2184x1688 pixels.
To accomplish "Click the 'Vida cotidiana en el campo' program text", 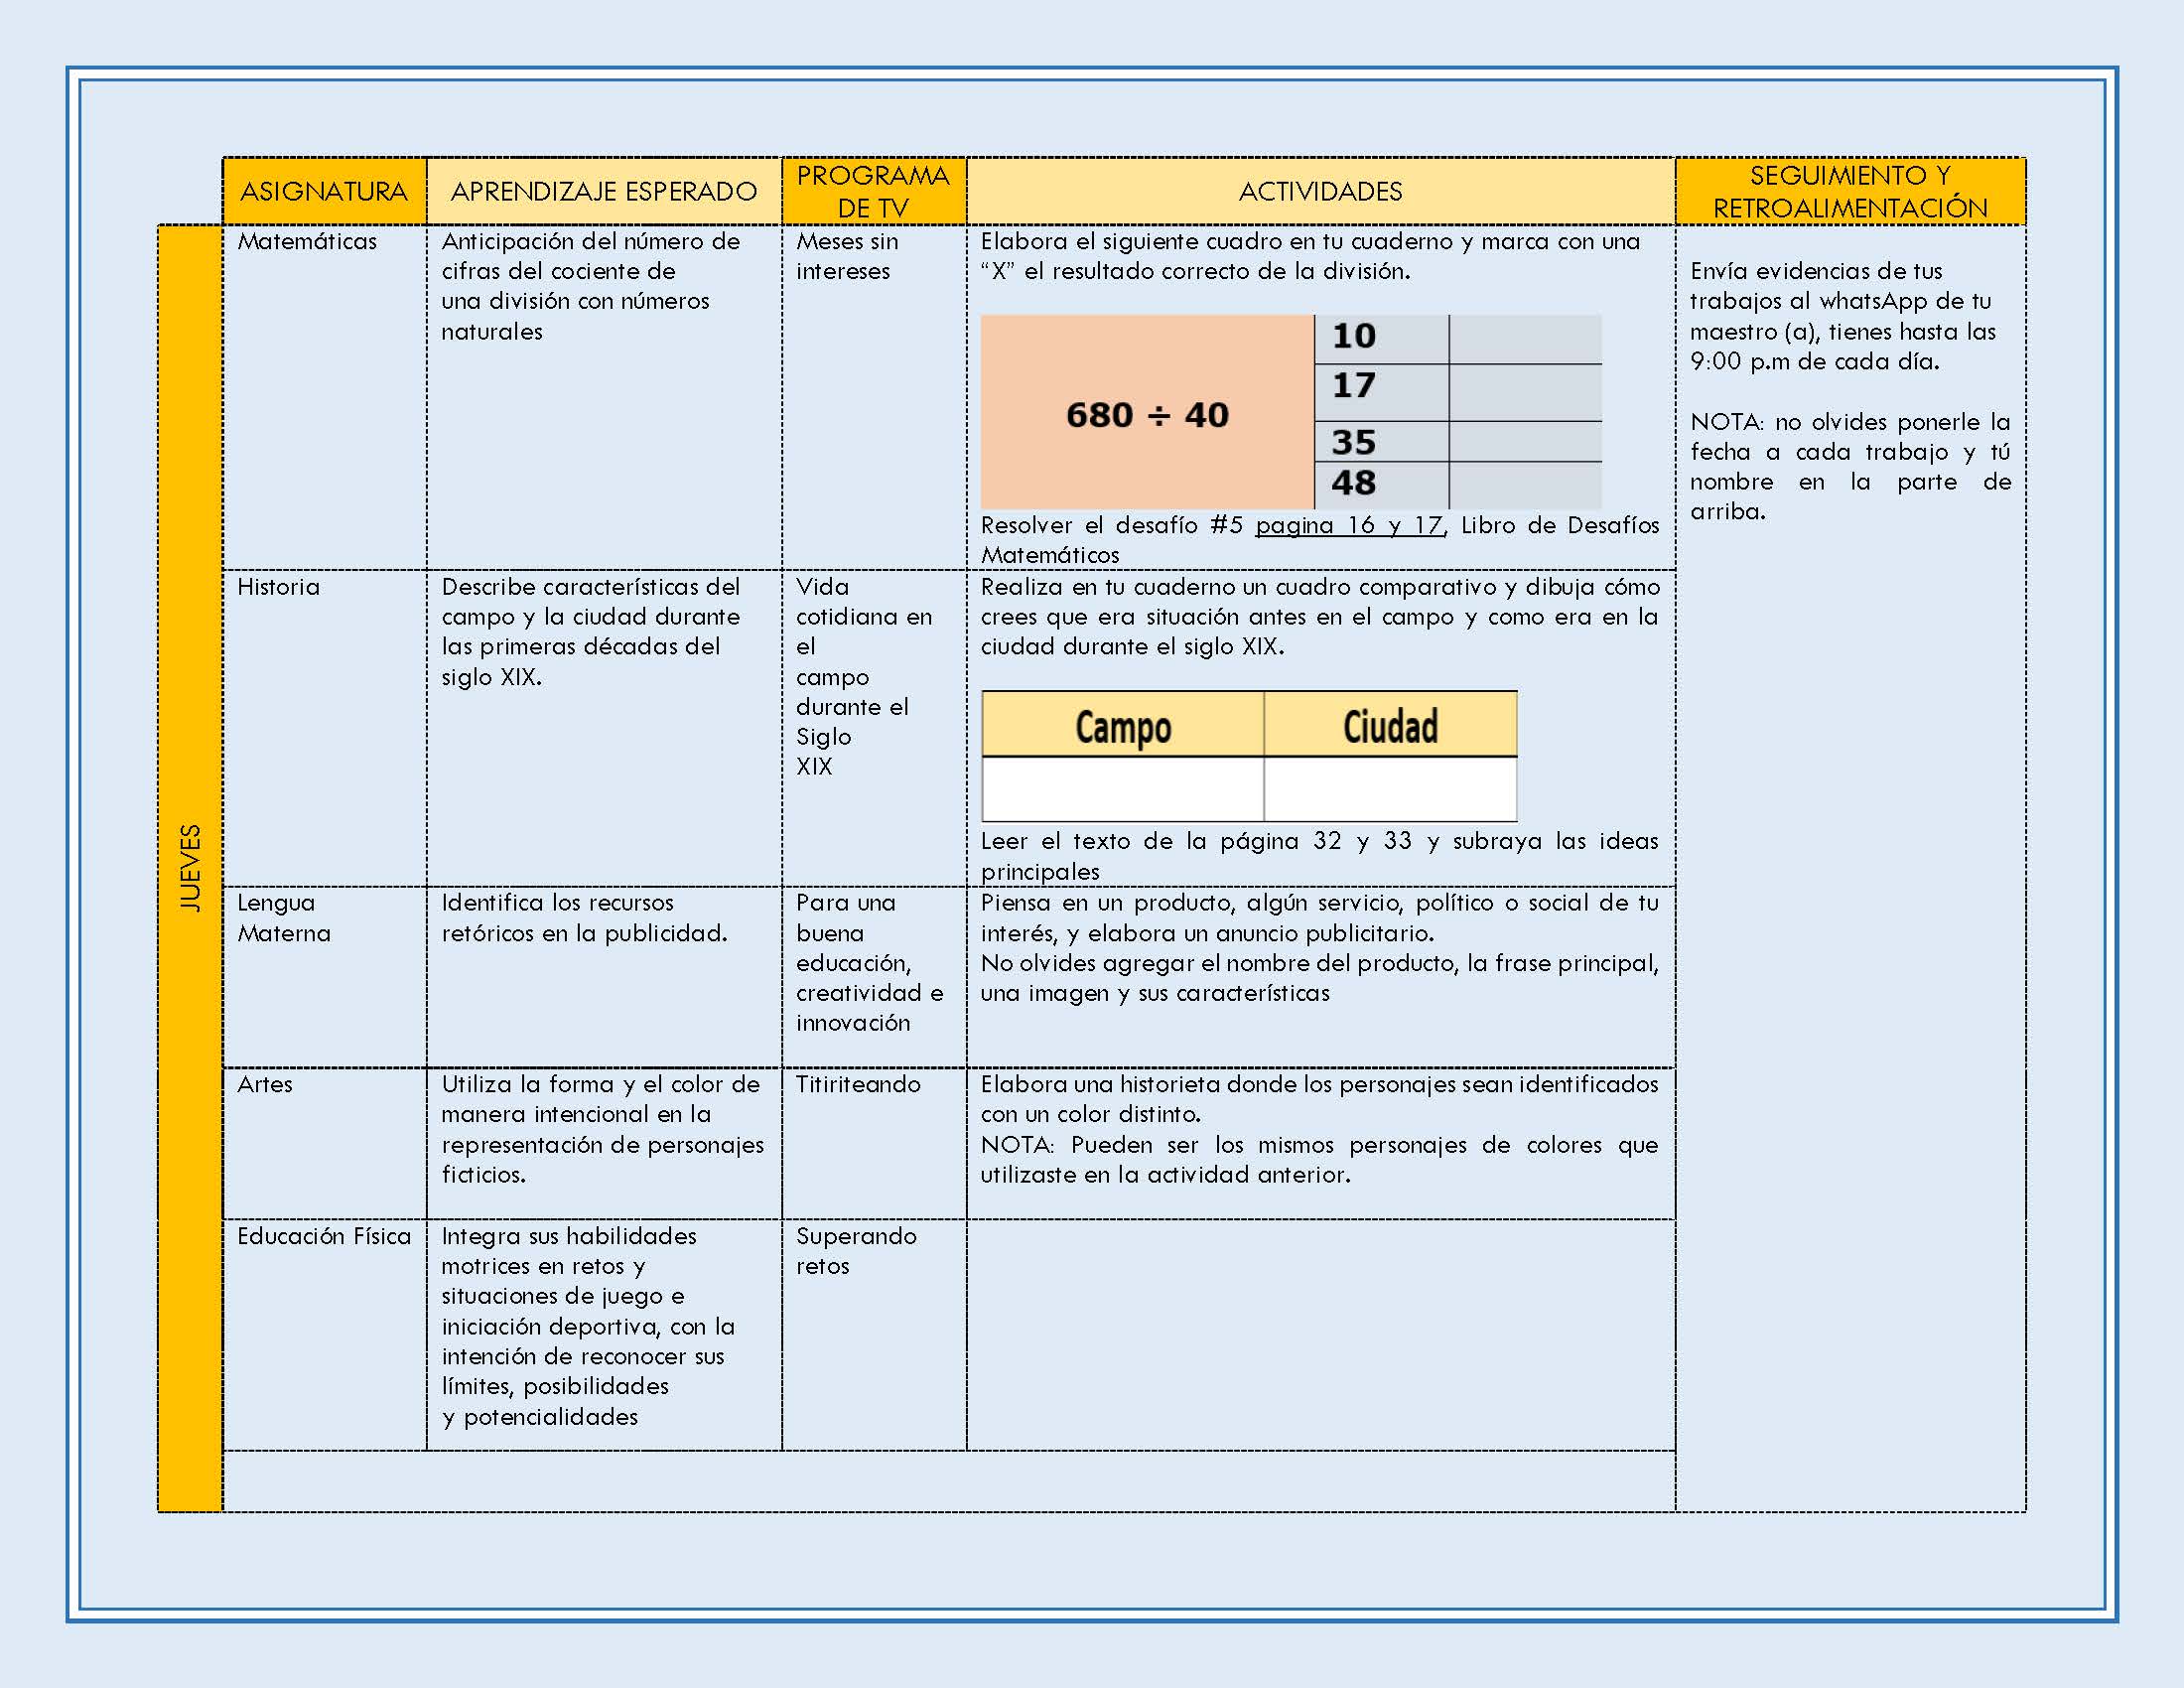I will [x=864, y=676].
